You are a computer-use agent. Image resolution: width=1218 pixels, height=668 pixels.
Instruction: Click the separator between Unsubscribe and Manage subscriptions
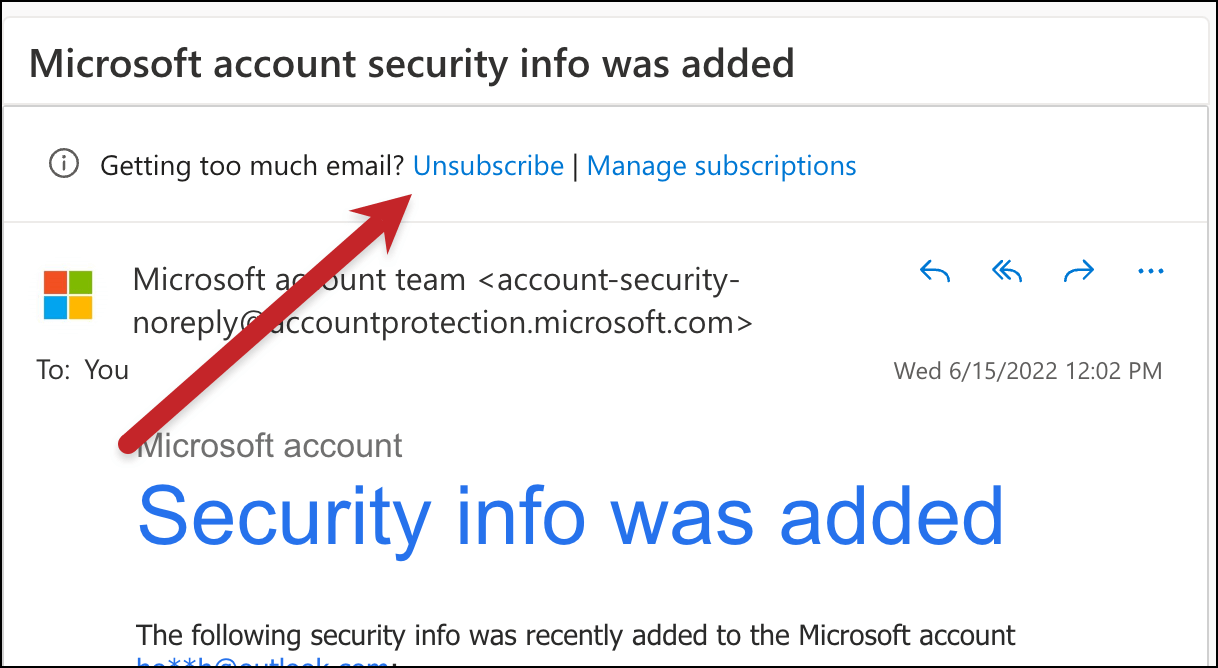(x=575, y=166)
